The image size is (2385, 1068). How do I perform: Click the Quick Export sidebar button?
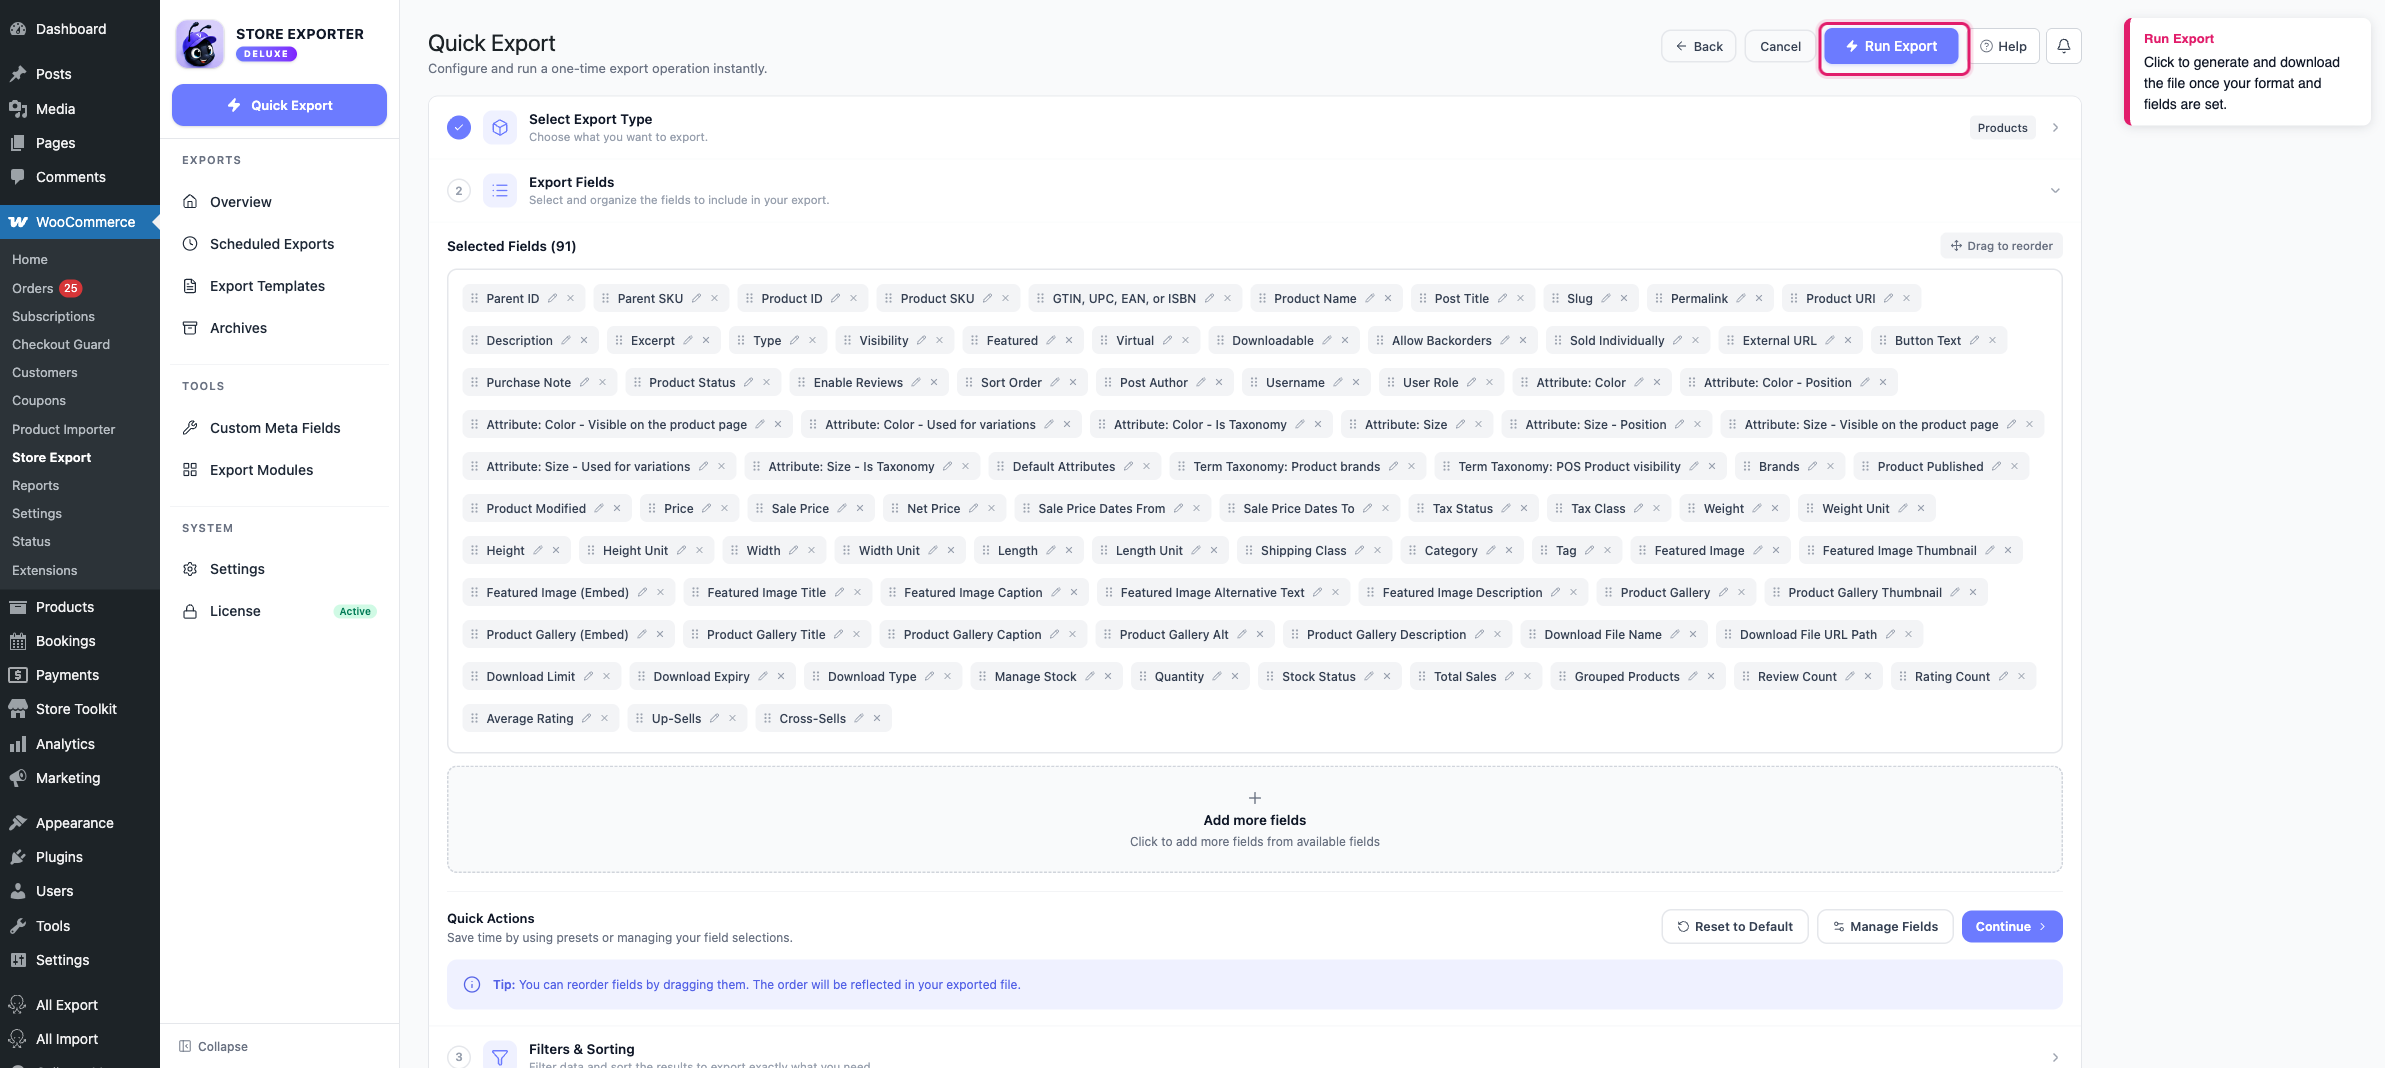tap(279, 105)
